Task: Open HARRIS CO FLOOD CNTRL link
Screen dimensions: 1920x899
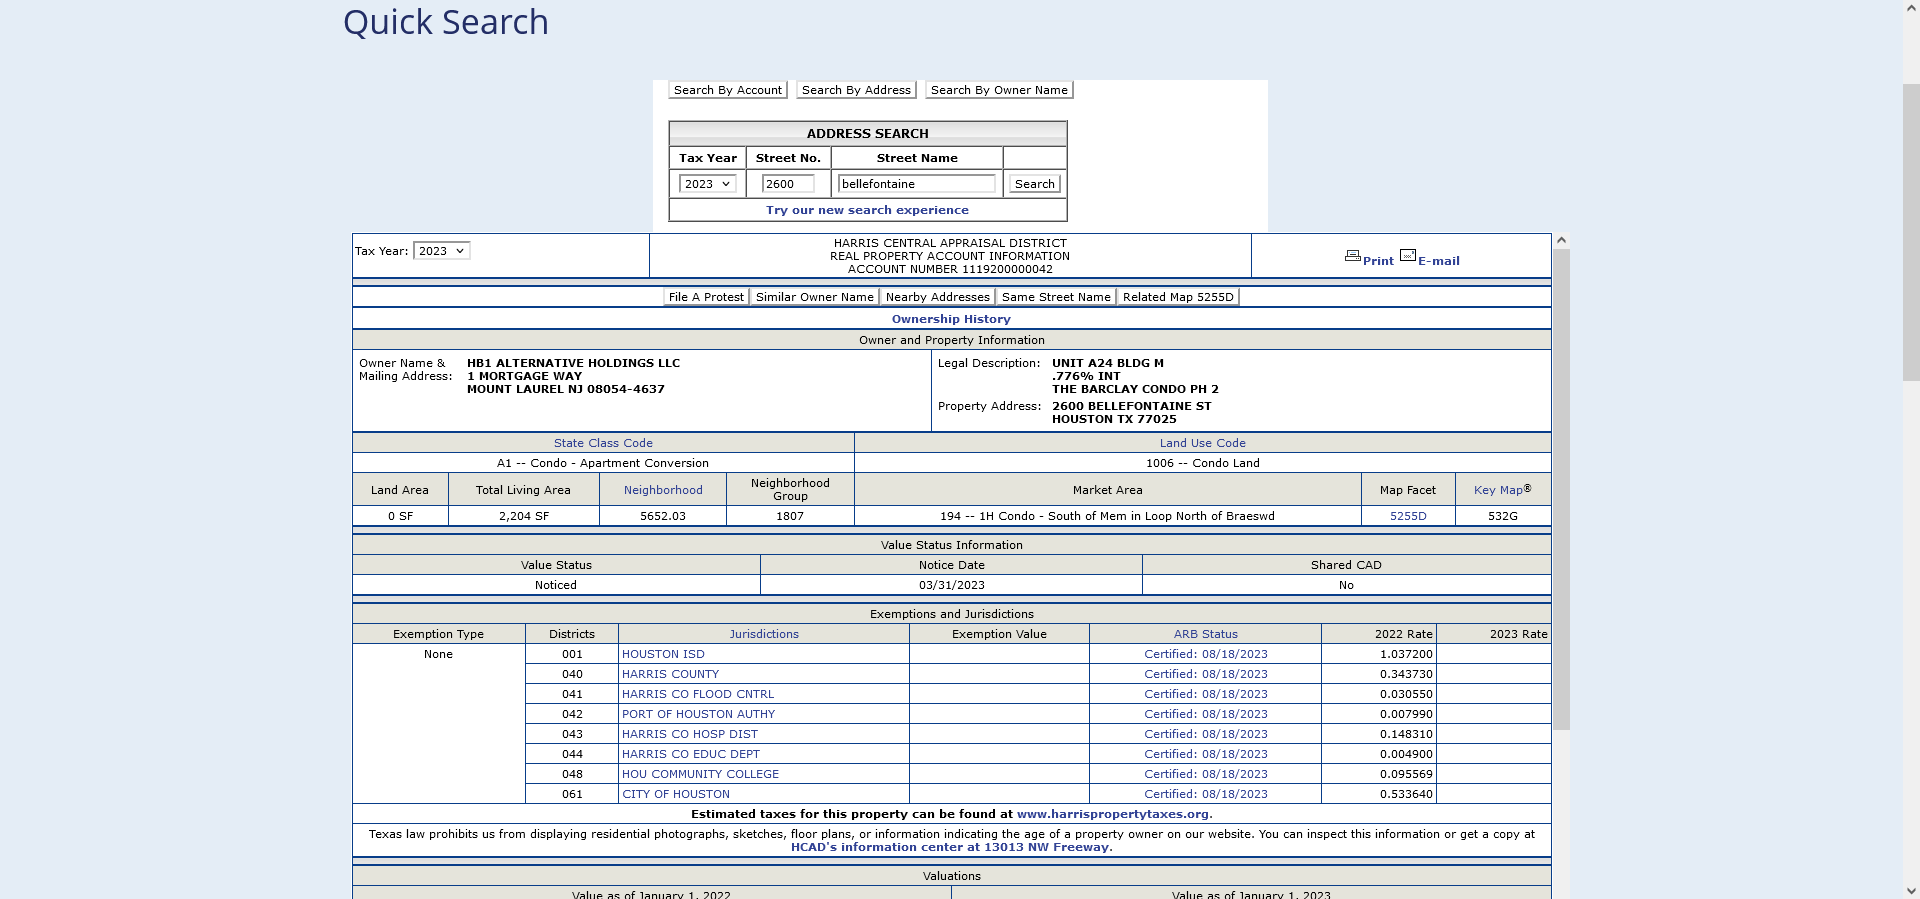Action: (x=698, y=694)
